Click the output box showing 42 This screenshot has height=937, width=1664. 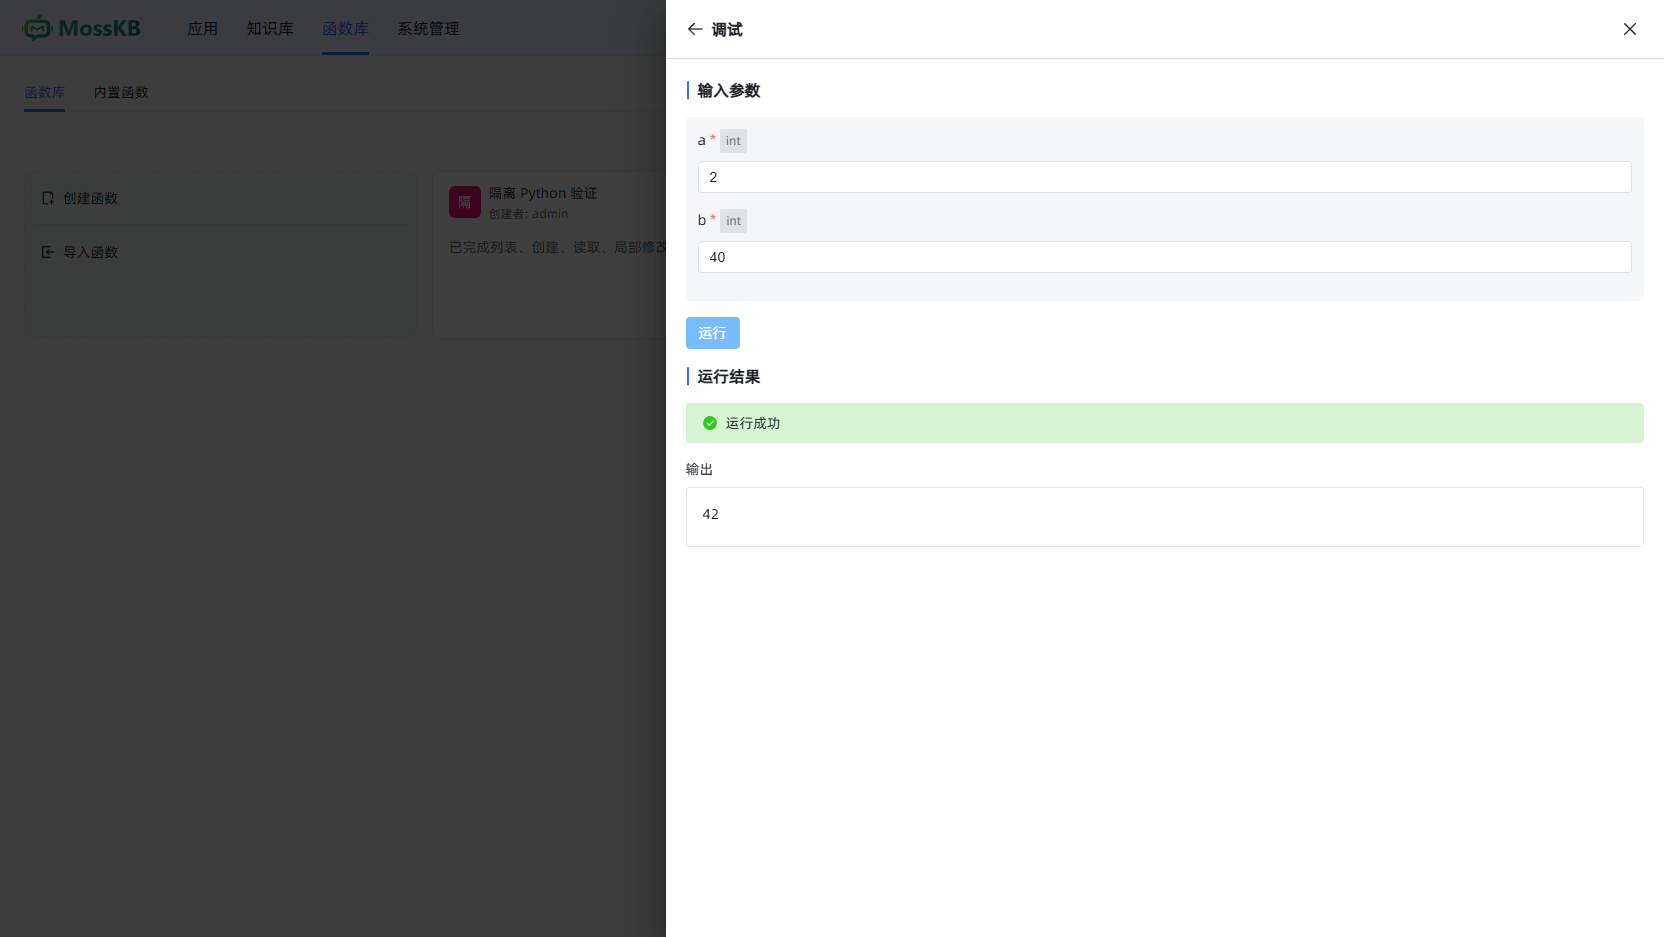point(1164,517)
